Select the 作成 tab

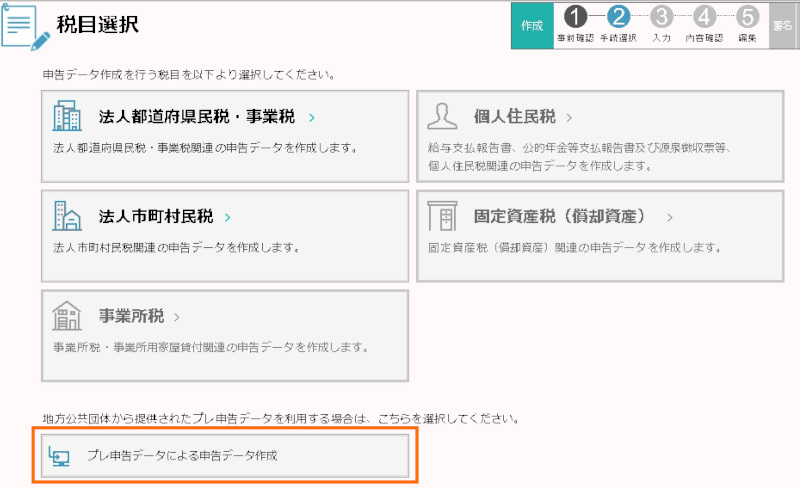(x=532, y=26)
